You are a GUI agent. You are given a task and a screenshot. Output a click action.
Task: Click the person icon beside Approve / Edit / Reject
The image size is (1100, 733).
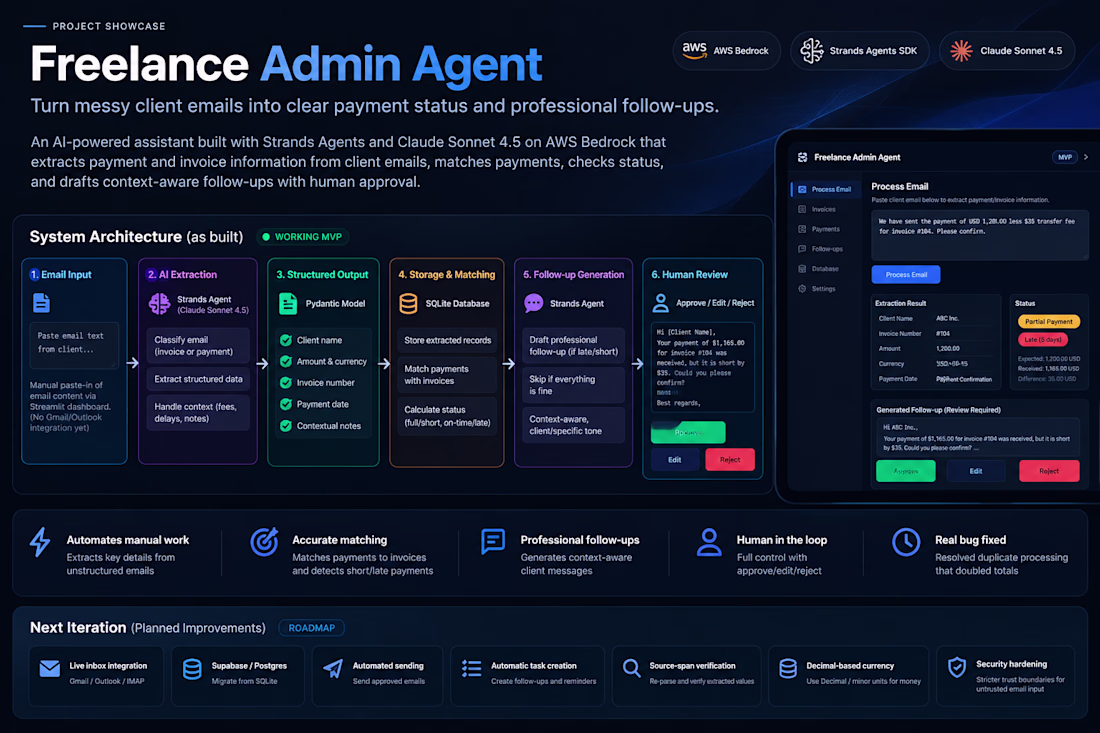661,303
